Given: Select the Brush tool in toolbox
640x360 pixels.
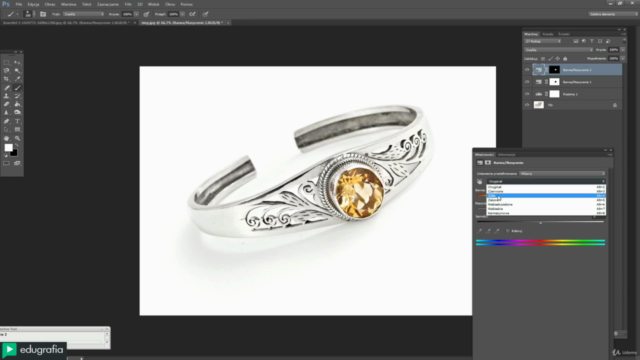Looking at the screenshot, I should pos(17,88).
